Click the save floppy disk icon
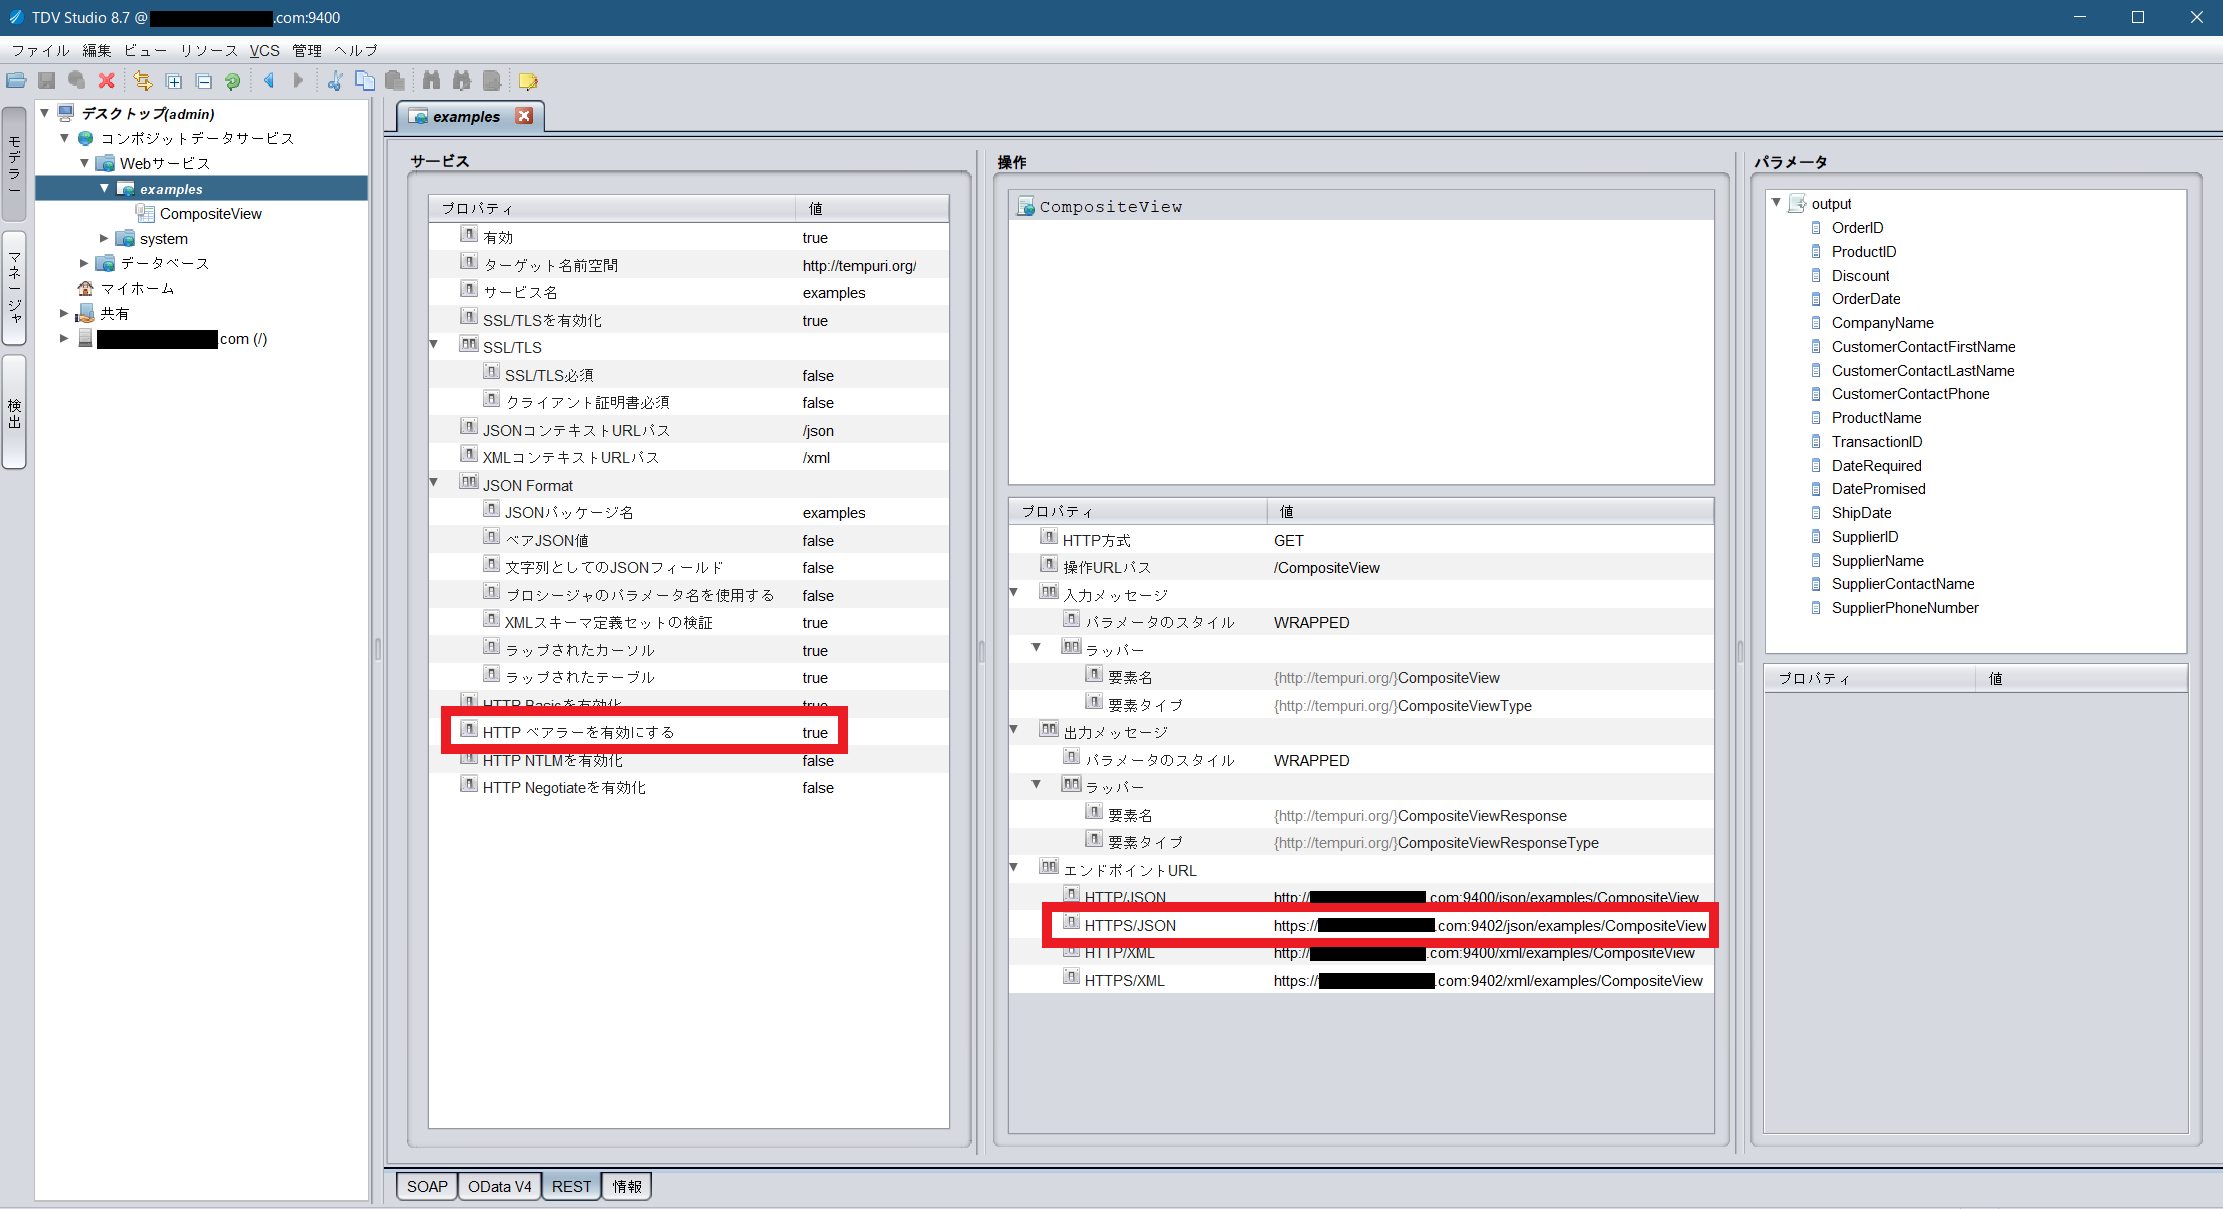 (x=46, y=81)
